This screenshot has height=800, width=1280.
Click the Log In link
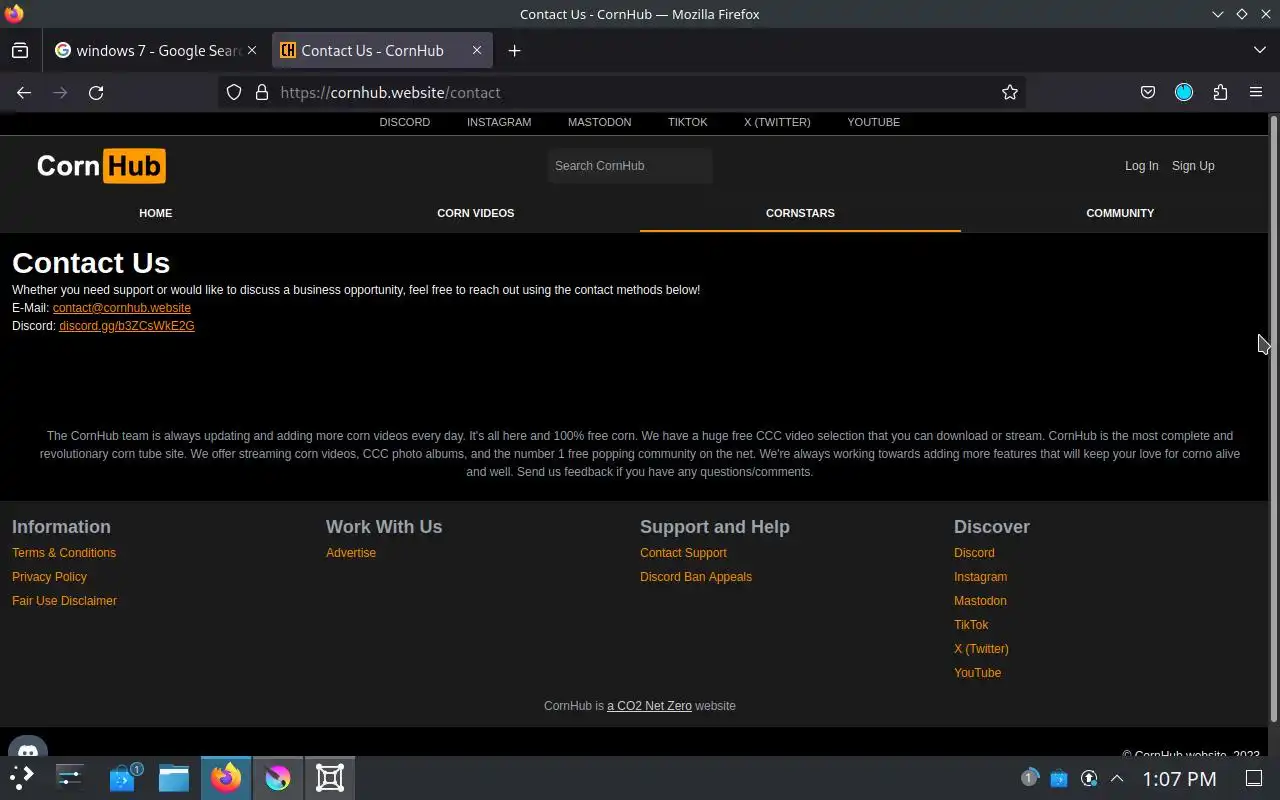click(1141, 166)
